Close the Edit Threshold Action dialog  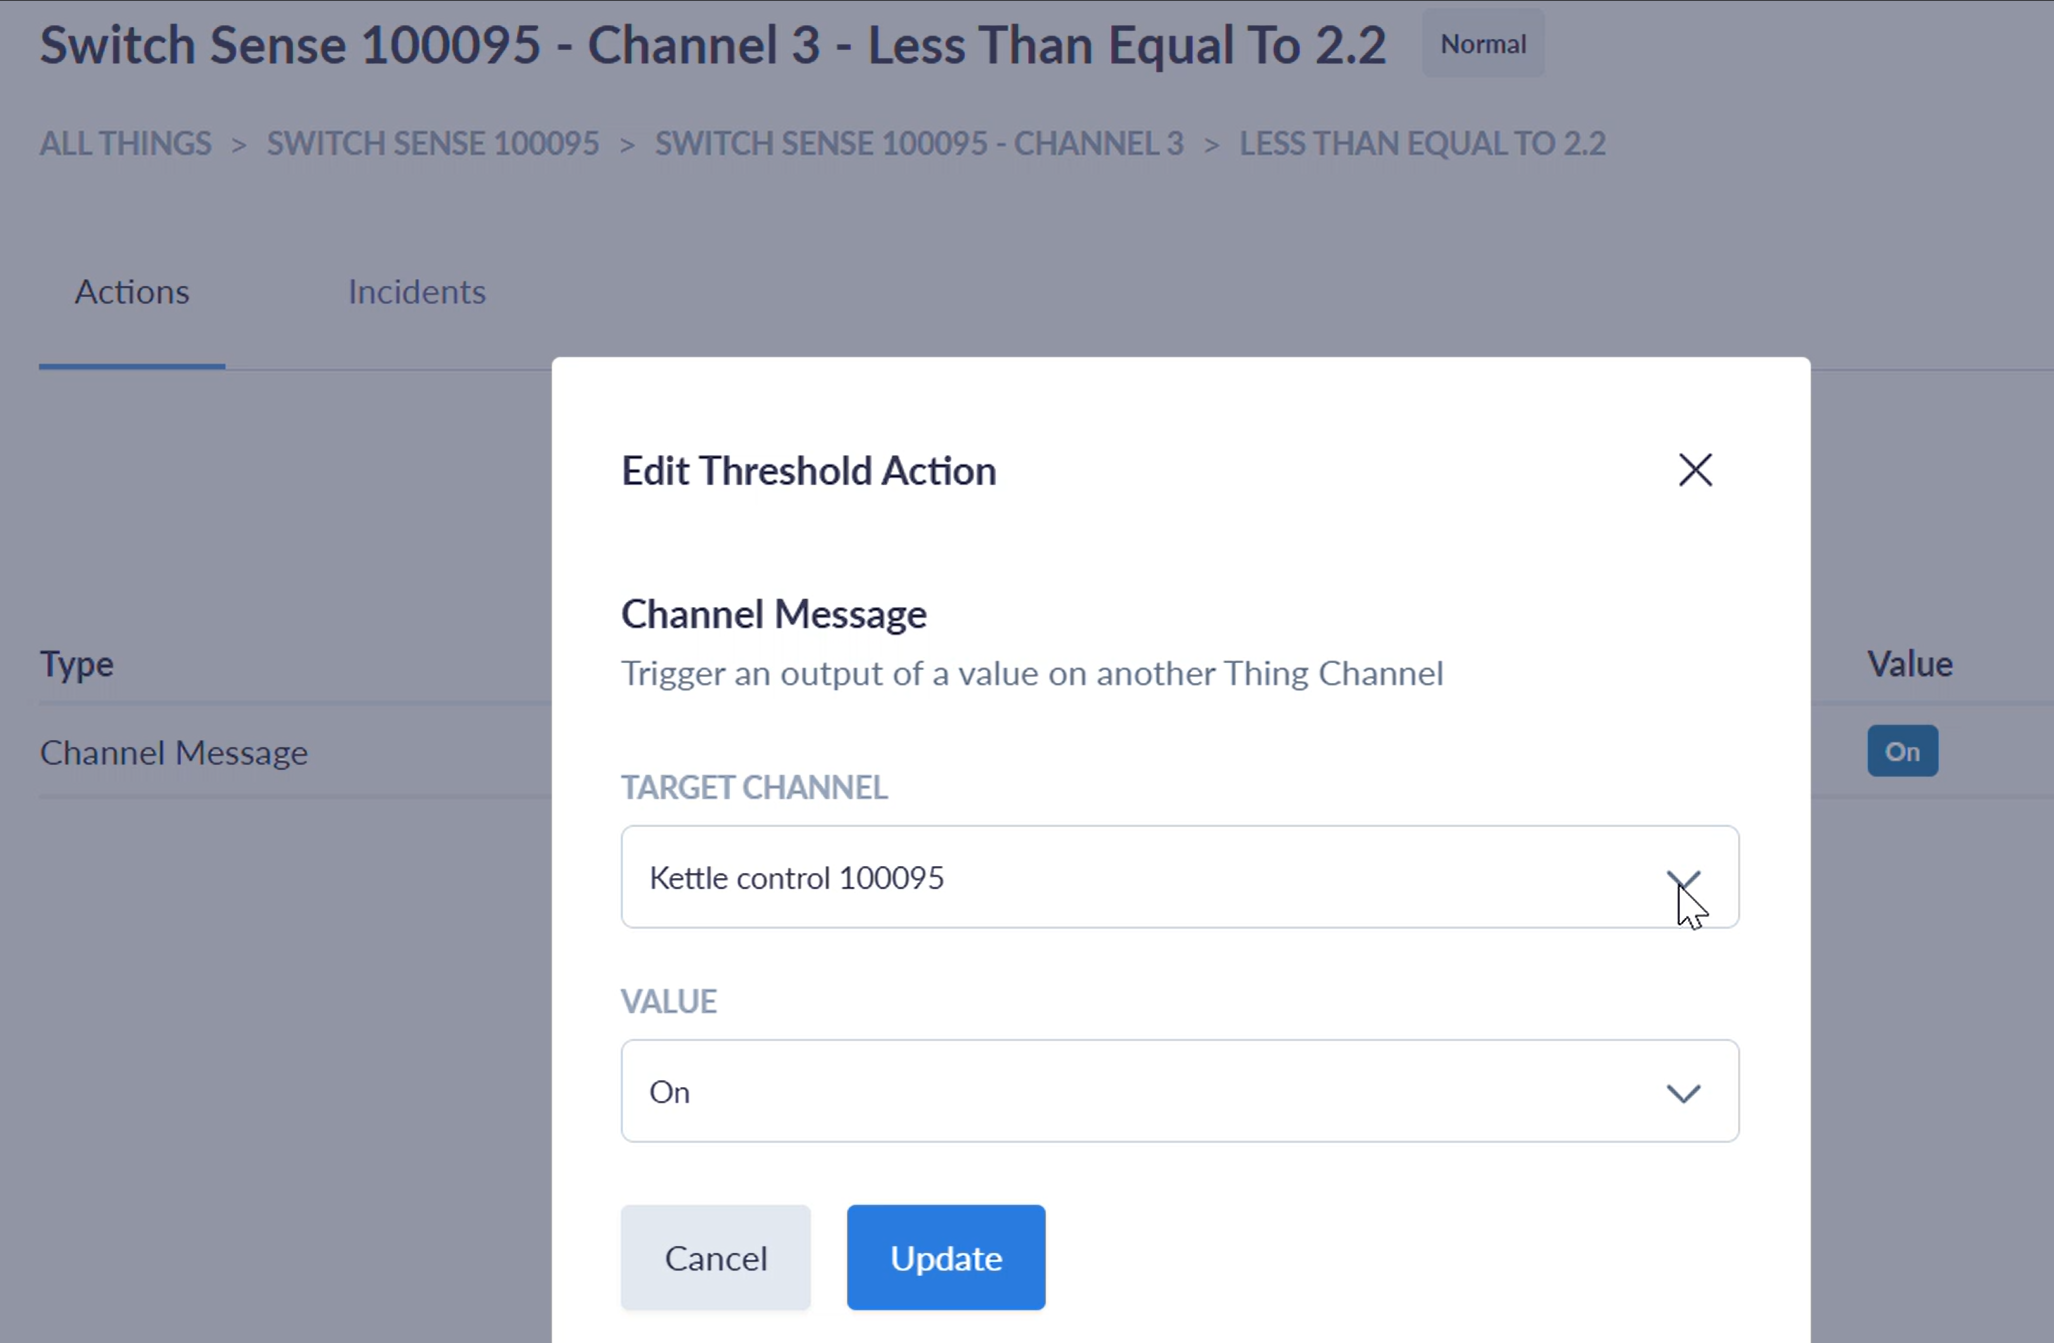pos(1695,470)
